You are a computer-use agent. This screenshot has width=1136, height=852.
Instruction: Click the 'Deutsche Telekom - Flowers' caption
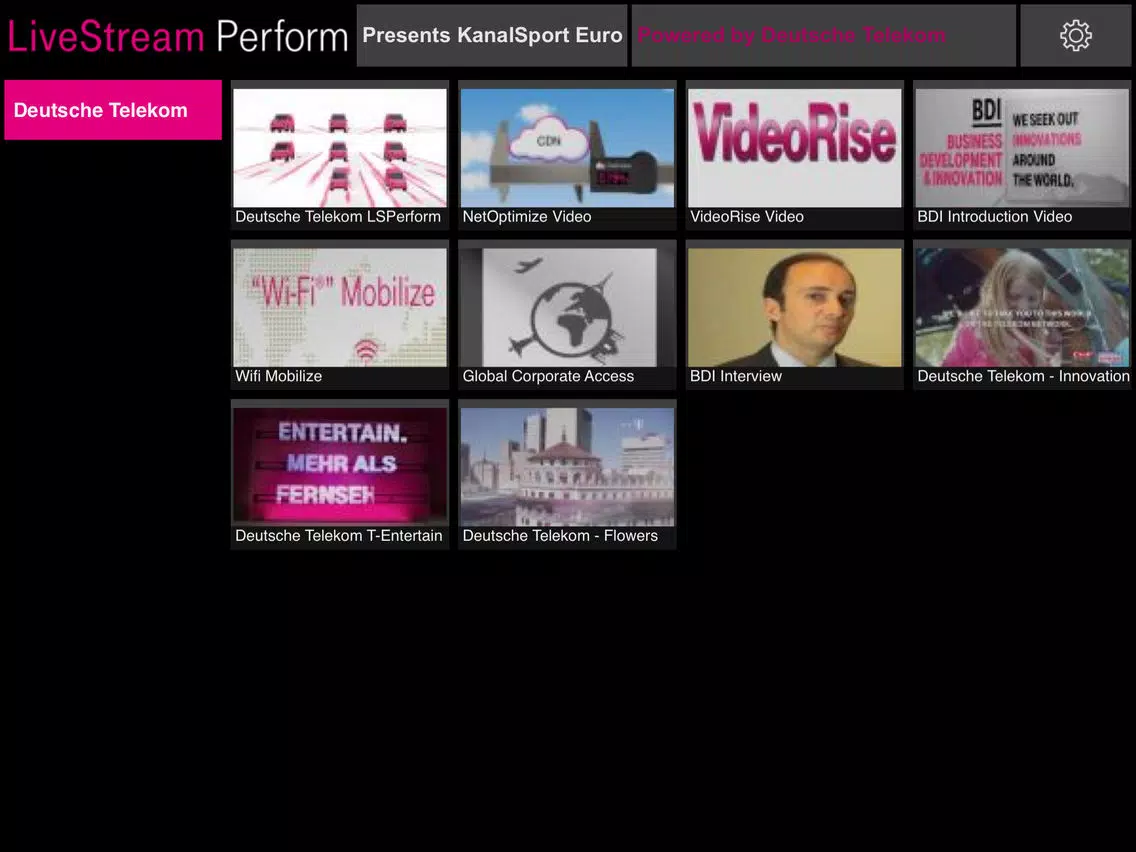coord(560,535)
